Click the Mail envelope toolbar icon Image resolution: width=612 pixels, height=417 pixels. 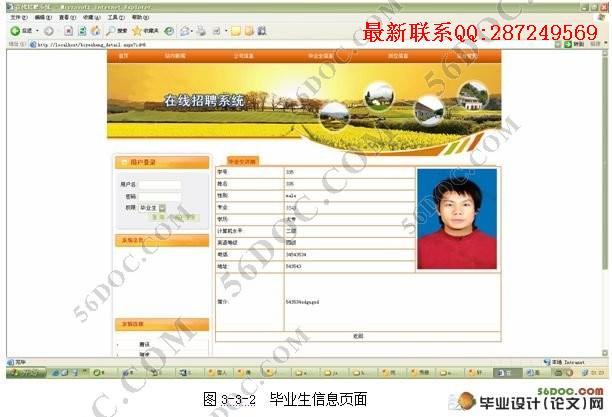pos(185,31)
